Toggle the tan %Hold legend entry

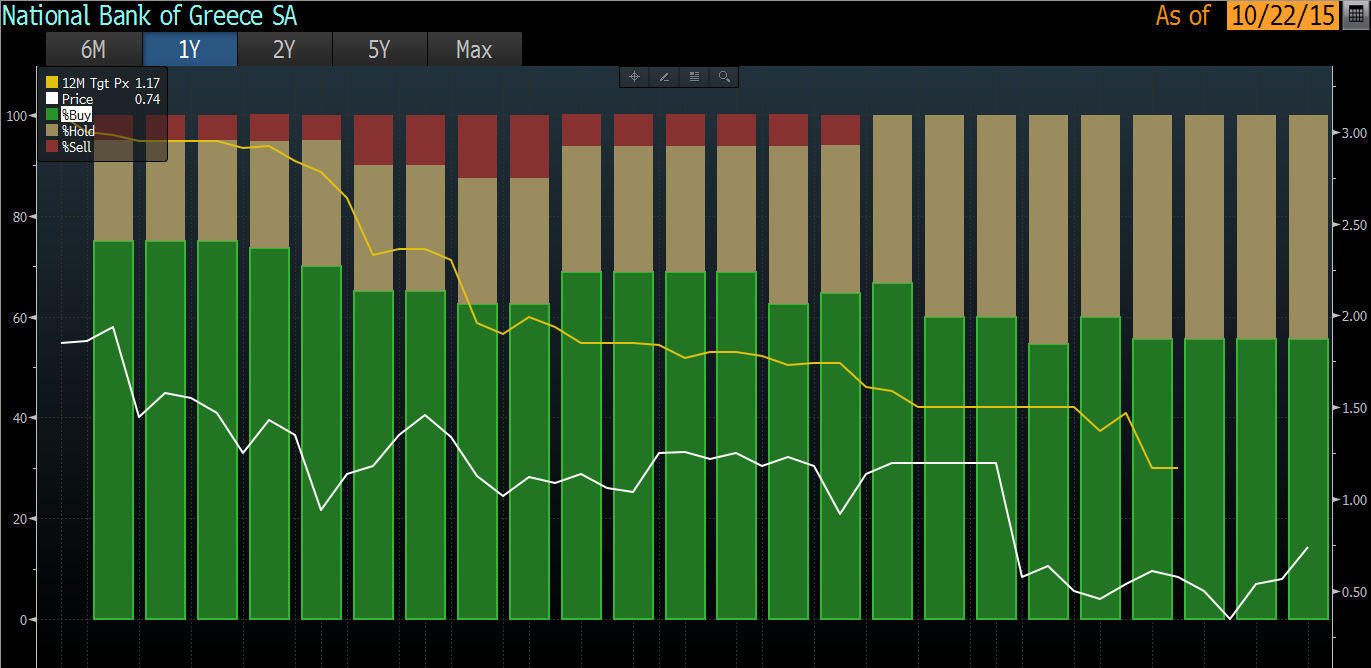(70, 131)
